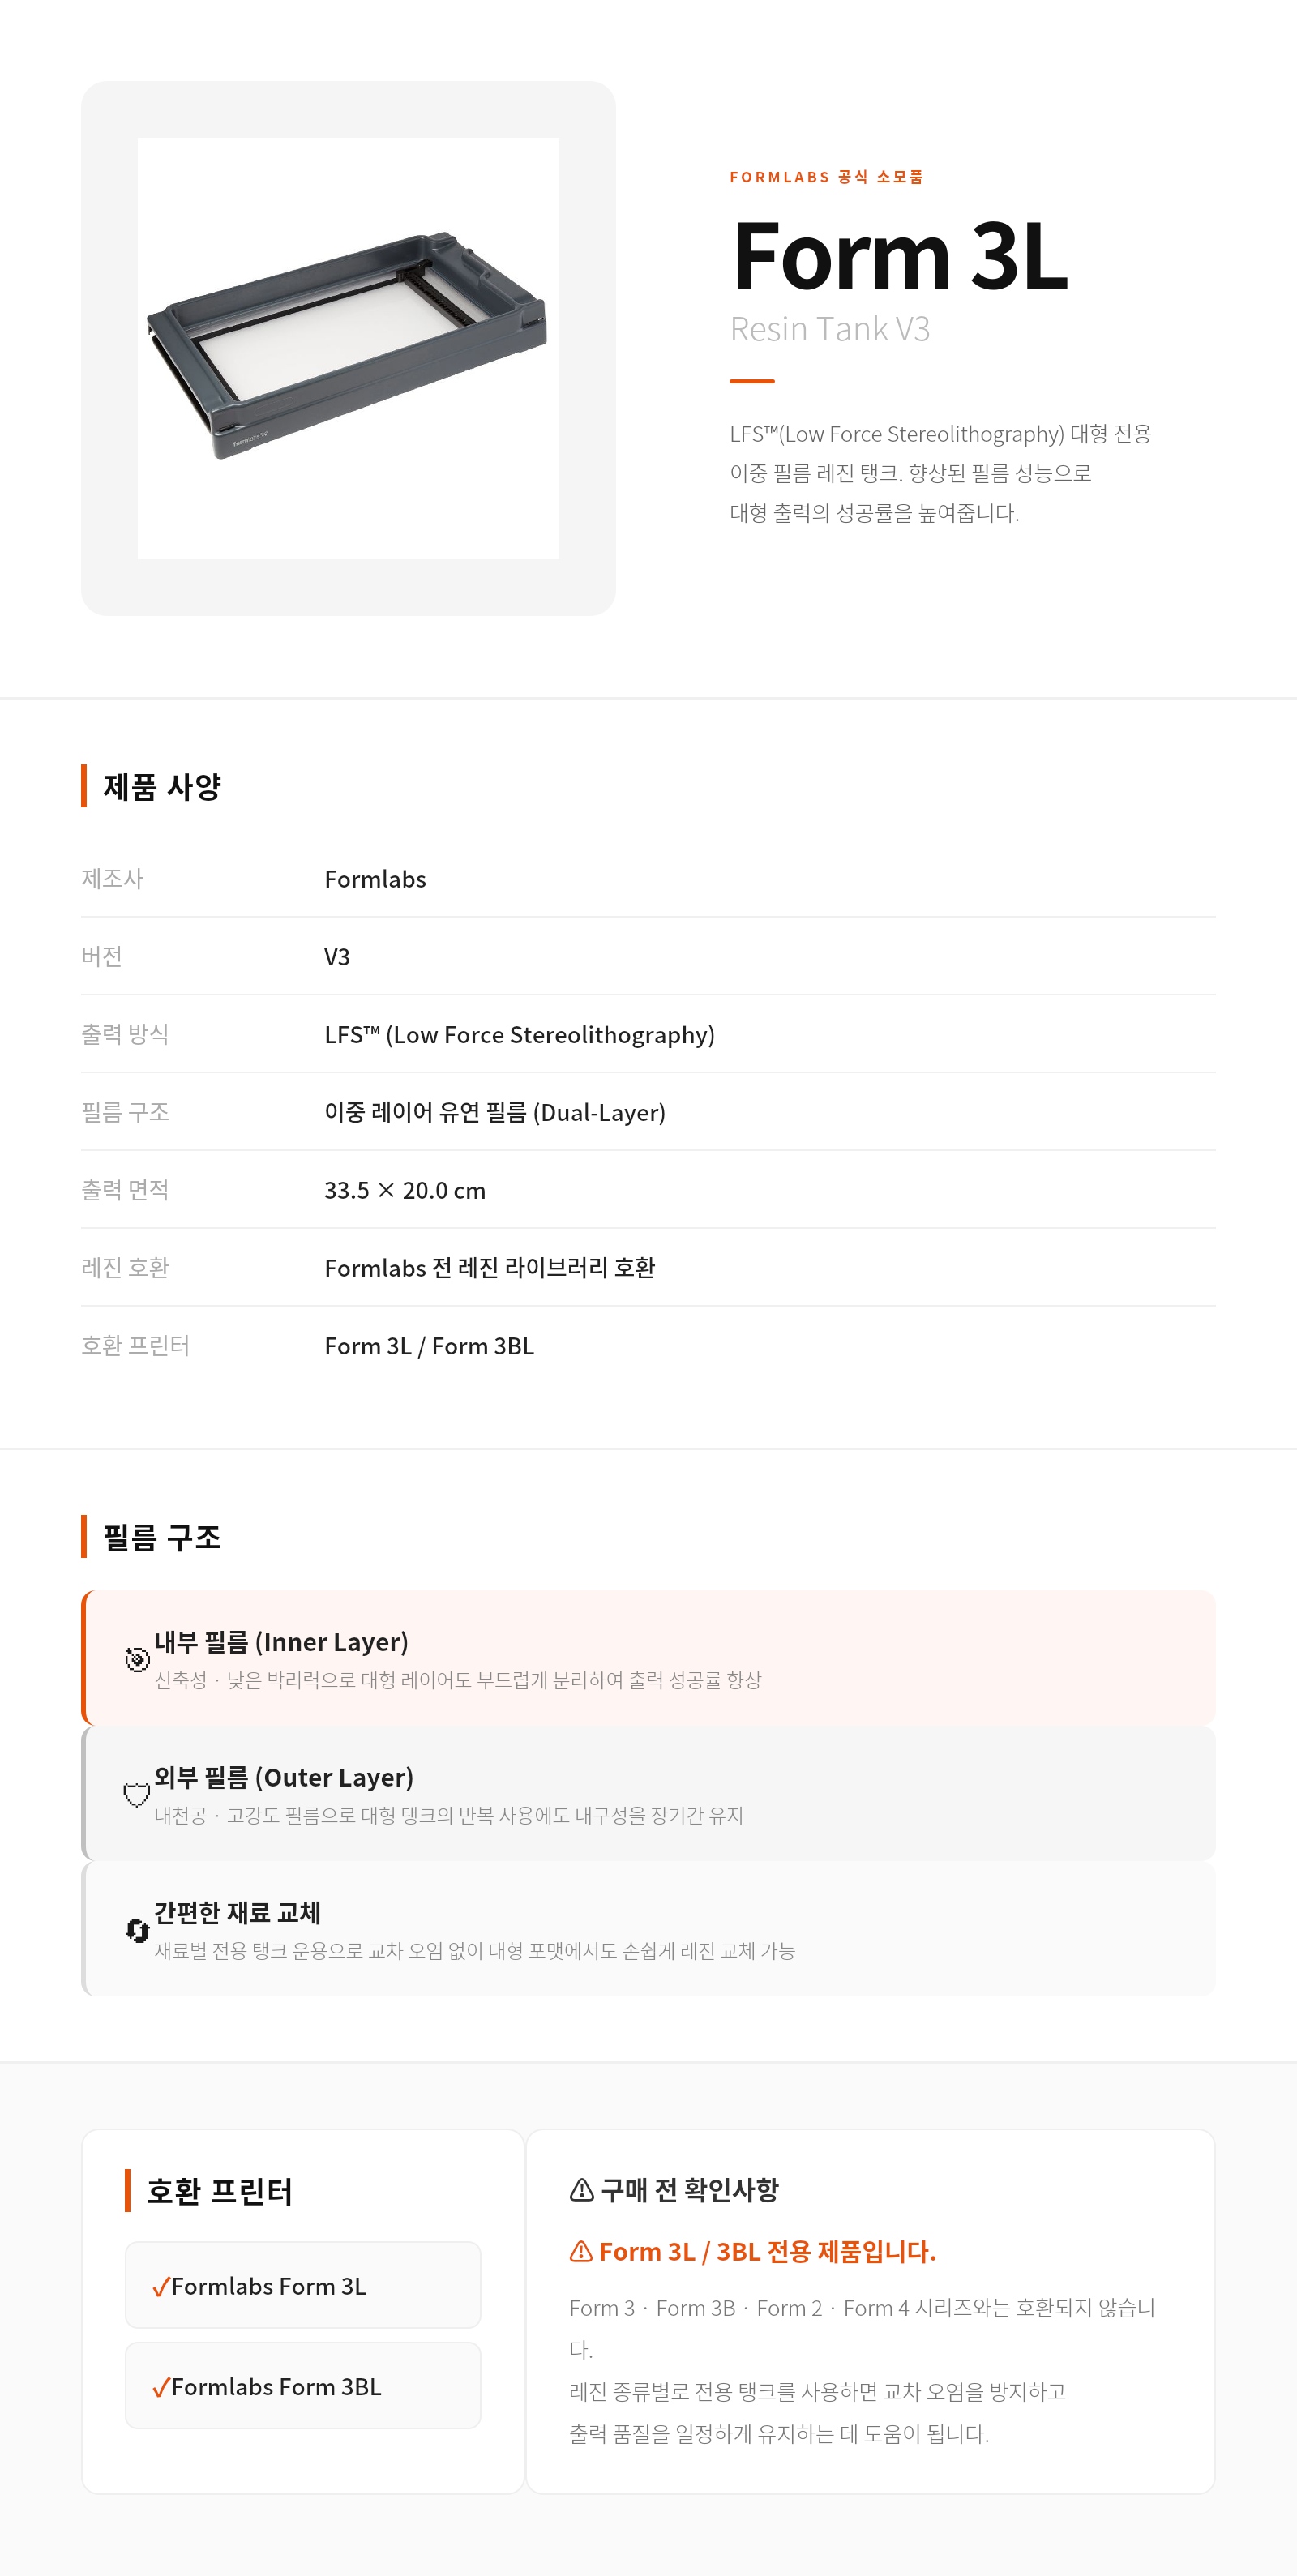Click the Form 3L / 3BL 전용 제품입니다 warning text

[767, 2252]
